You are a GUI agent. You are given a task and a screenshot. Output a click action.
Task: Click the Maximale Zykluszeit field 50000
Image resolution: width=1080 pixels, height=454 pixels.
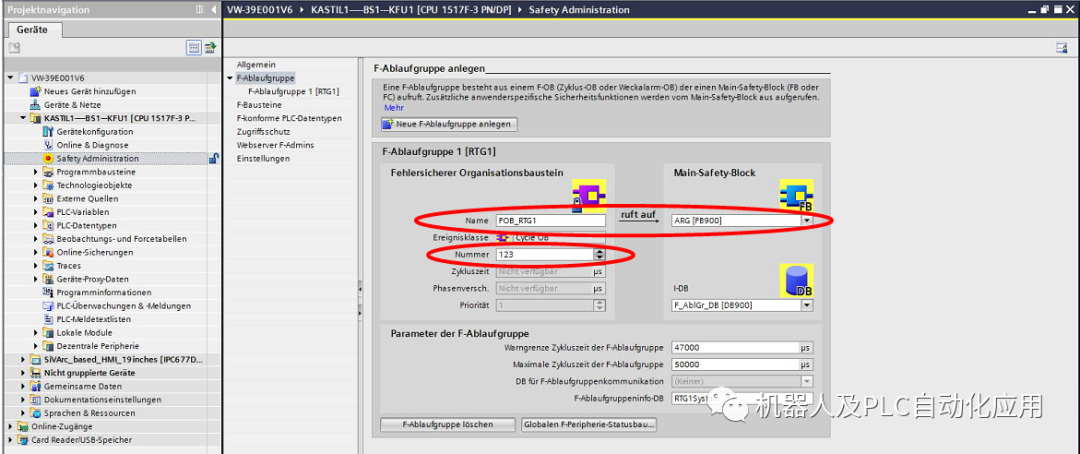tap(736, 364)
